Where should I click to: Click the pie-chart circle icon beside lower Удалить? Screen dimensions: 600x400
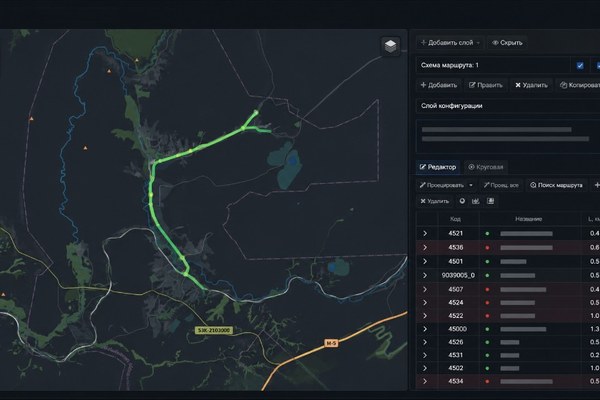click(462, 201)
